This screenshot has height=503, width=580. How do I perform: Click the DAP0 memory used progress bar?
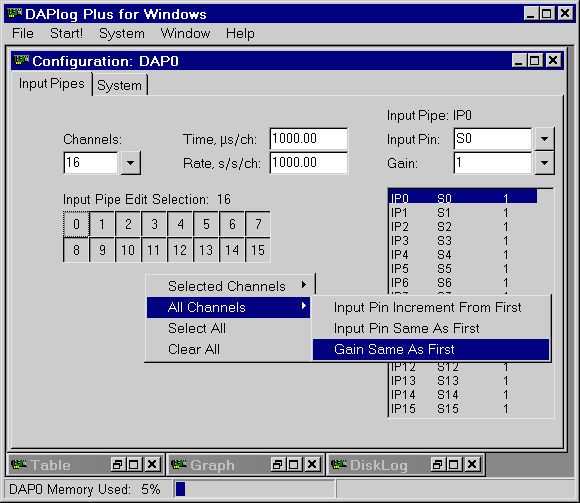[254, 489]
